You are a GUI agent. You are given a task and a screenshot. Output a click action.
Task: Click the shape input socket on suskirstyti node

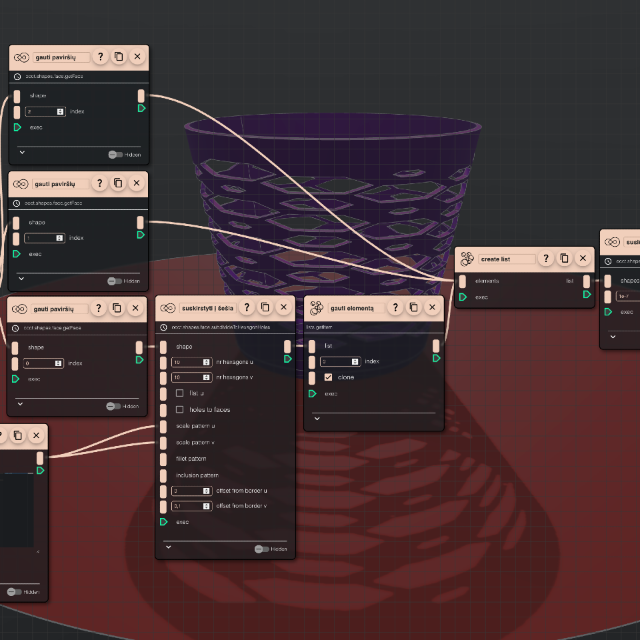[163, 347]
